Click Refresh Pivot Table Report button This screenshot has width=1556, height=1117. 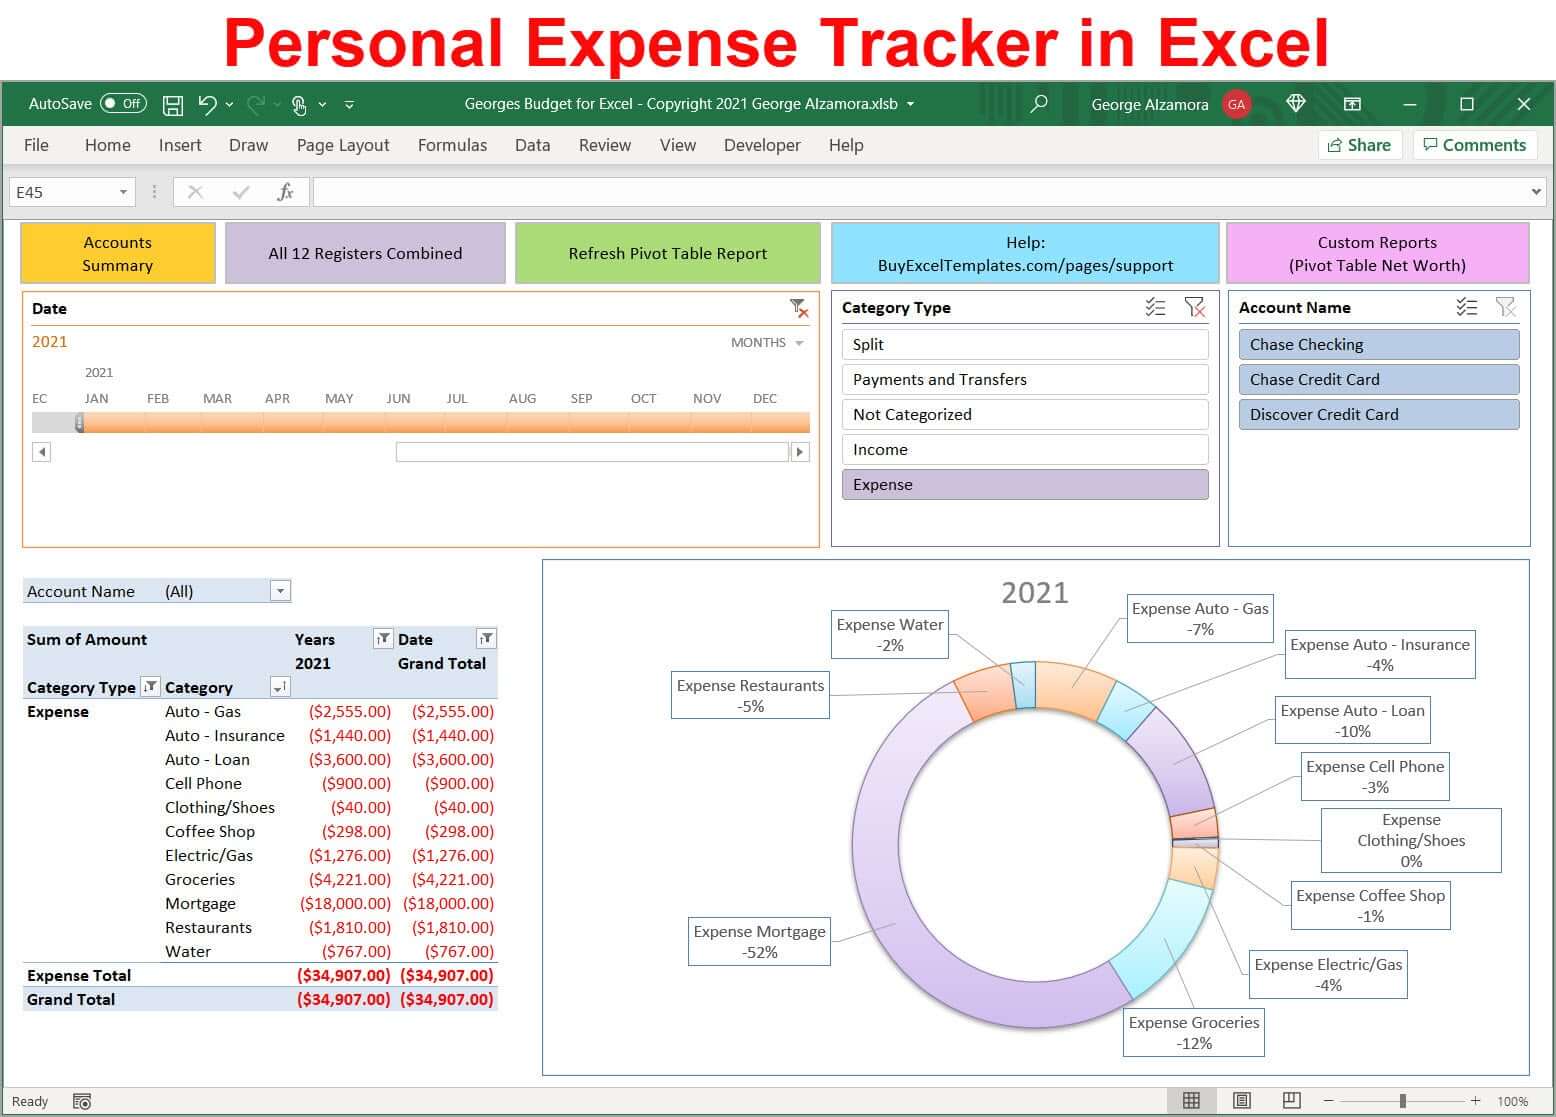pos(667,253)
